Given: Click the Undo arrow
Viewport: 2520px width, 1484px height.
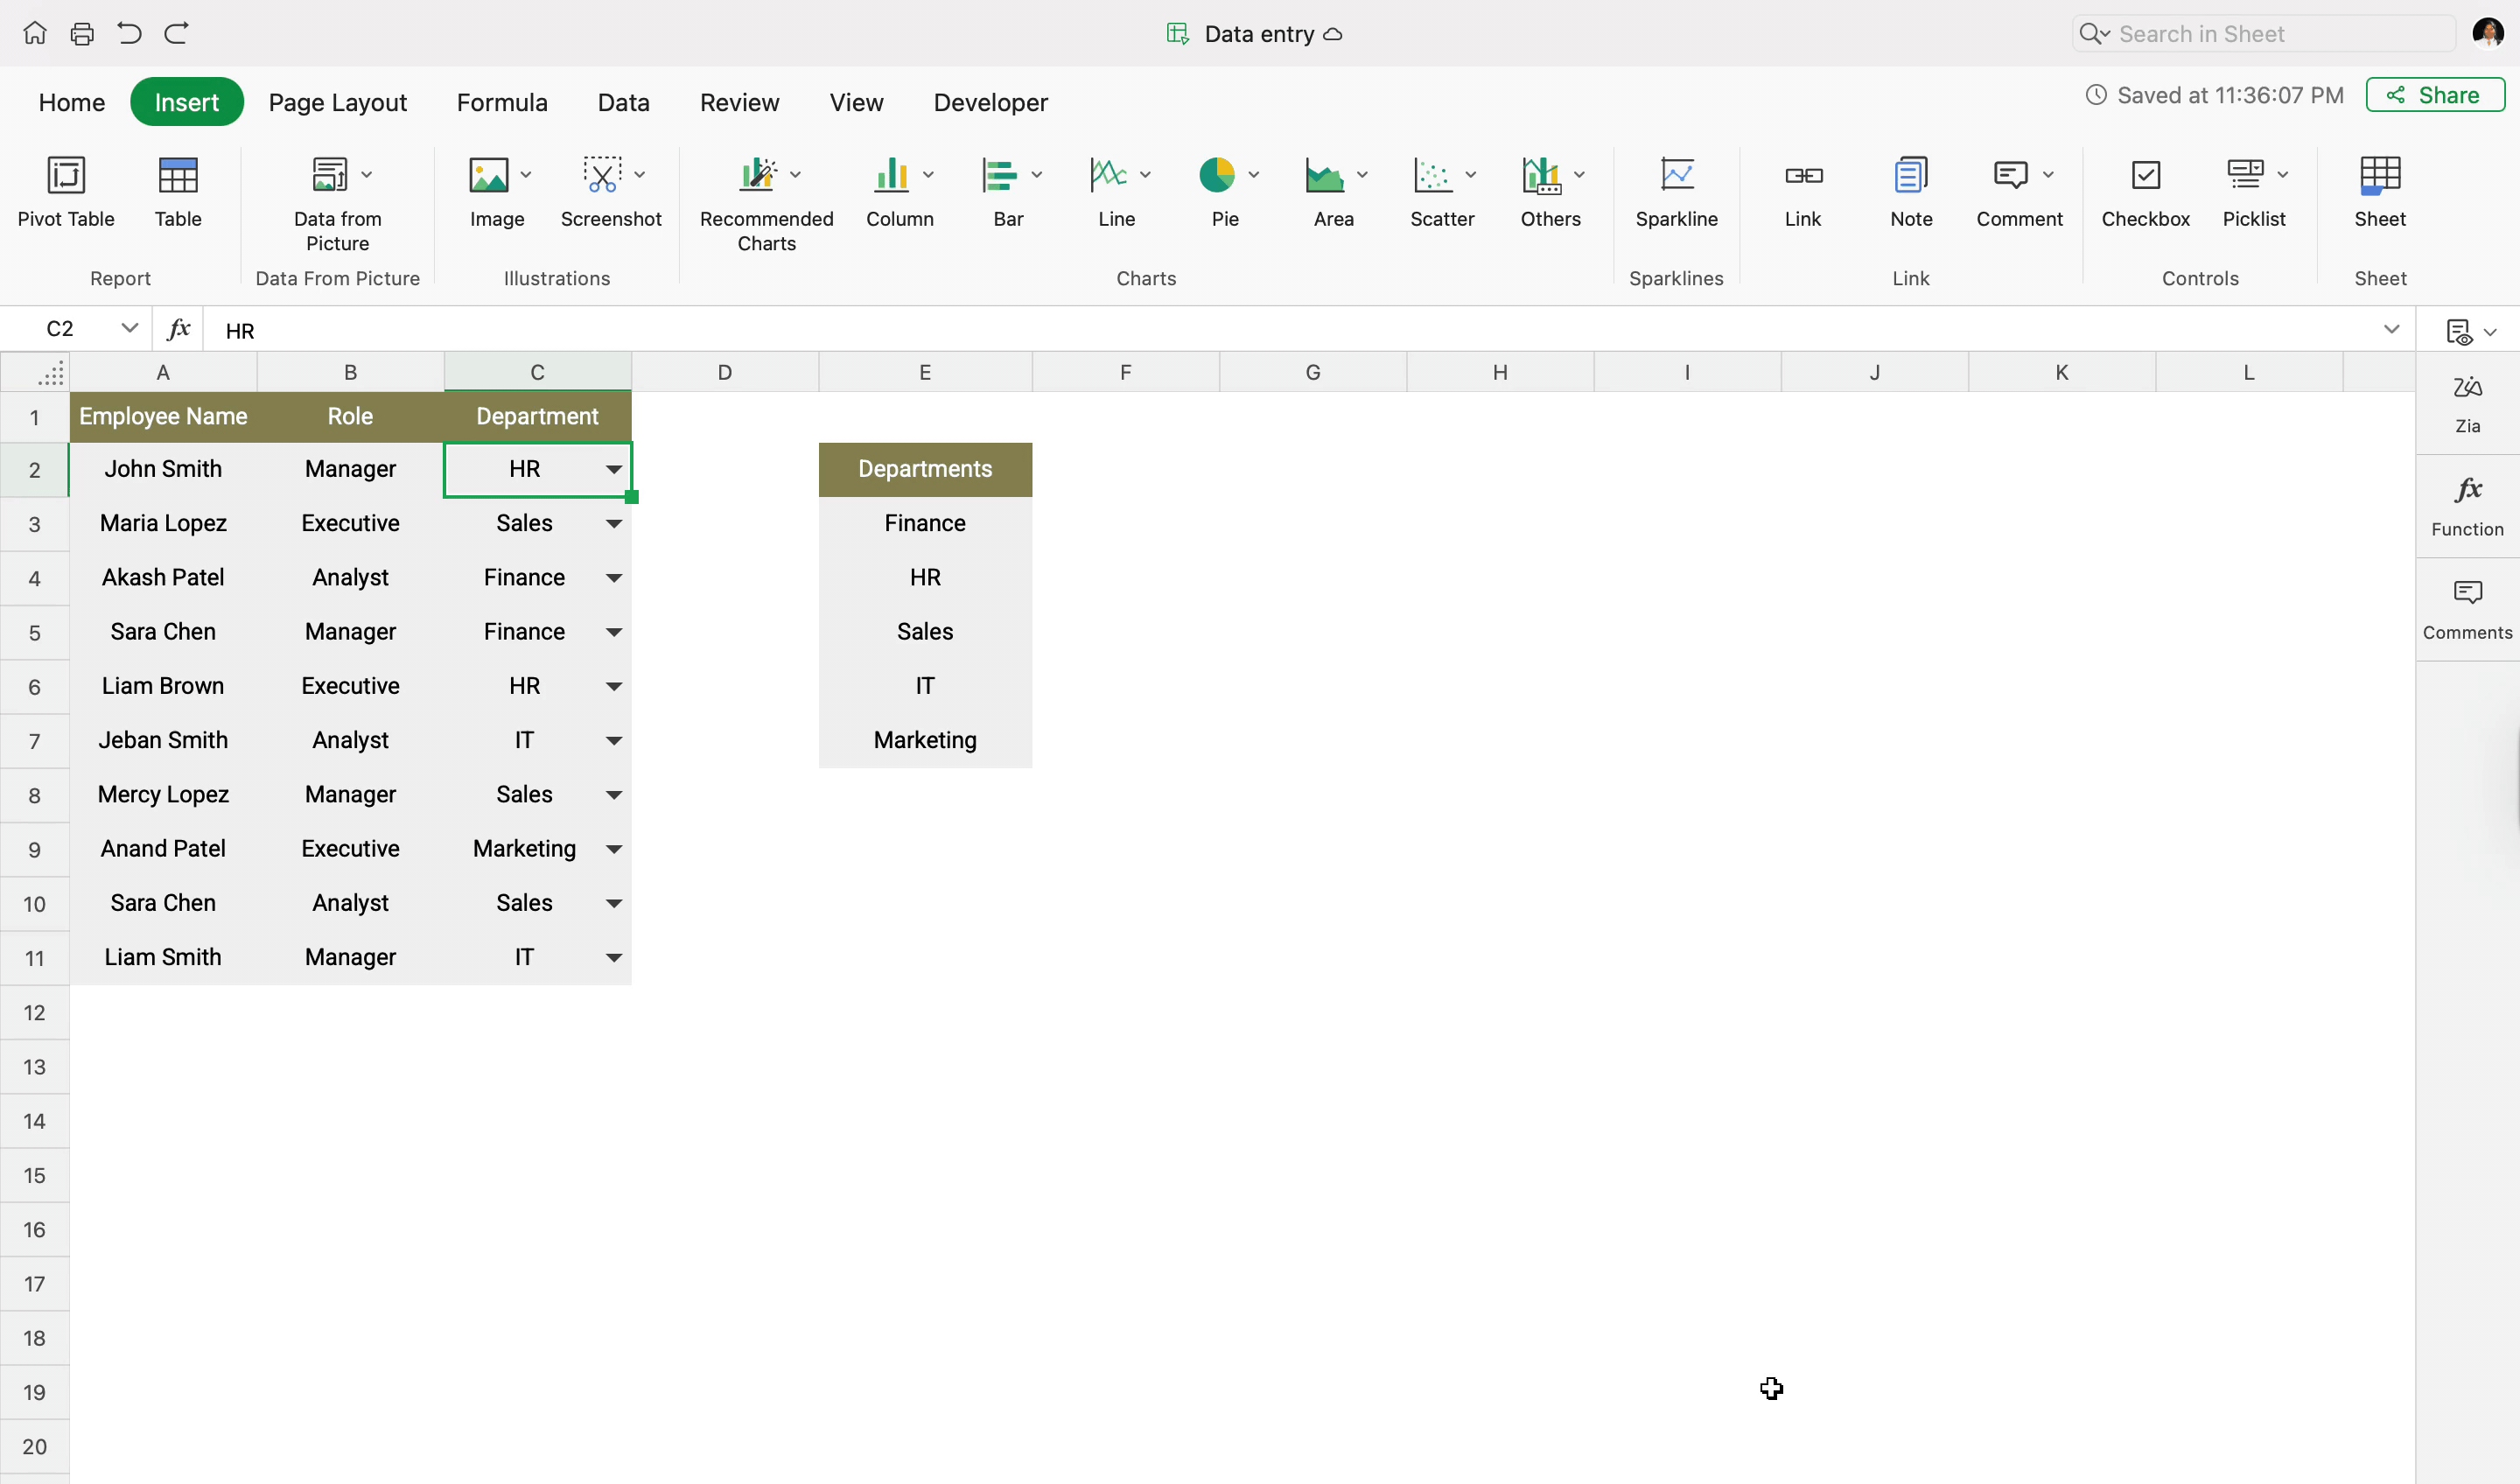Looking at the screenshot, I should tap(129, 34).
